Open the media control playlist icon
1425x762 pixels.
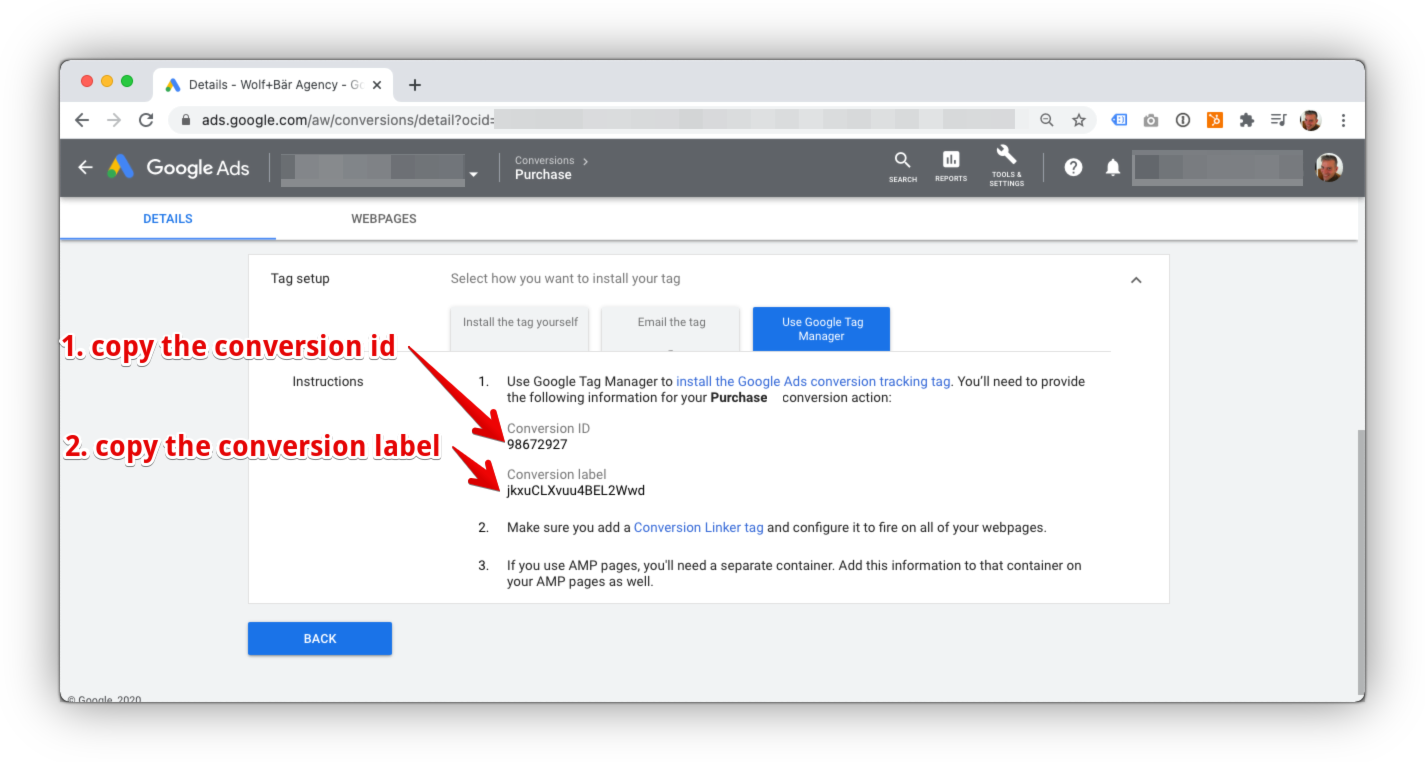[x=1278, y=120]
